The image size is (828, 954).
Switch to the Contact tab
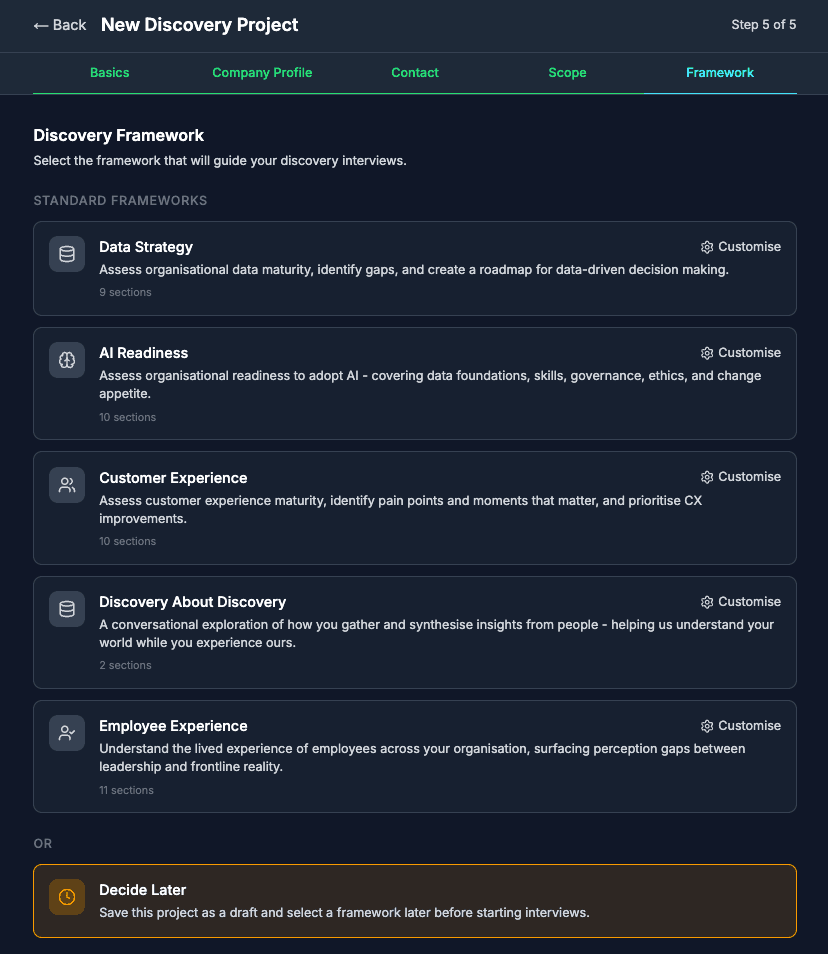point(415,72)
